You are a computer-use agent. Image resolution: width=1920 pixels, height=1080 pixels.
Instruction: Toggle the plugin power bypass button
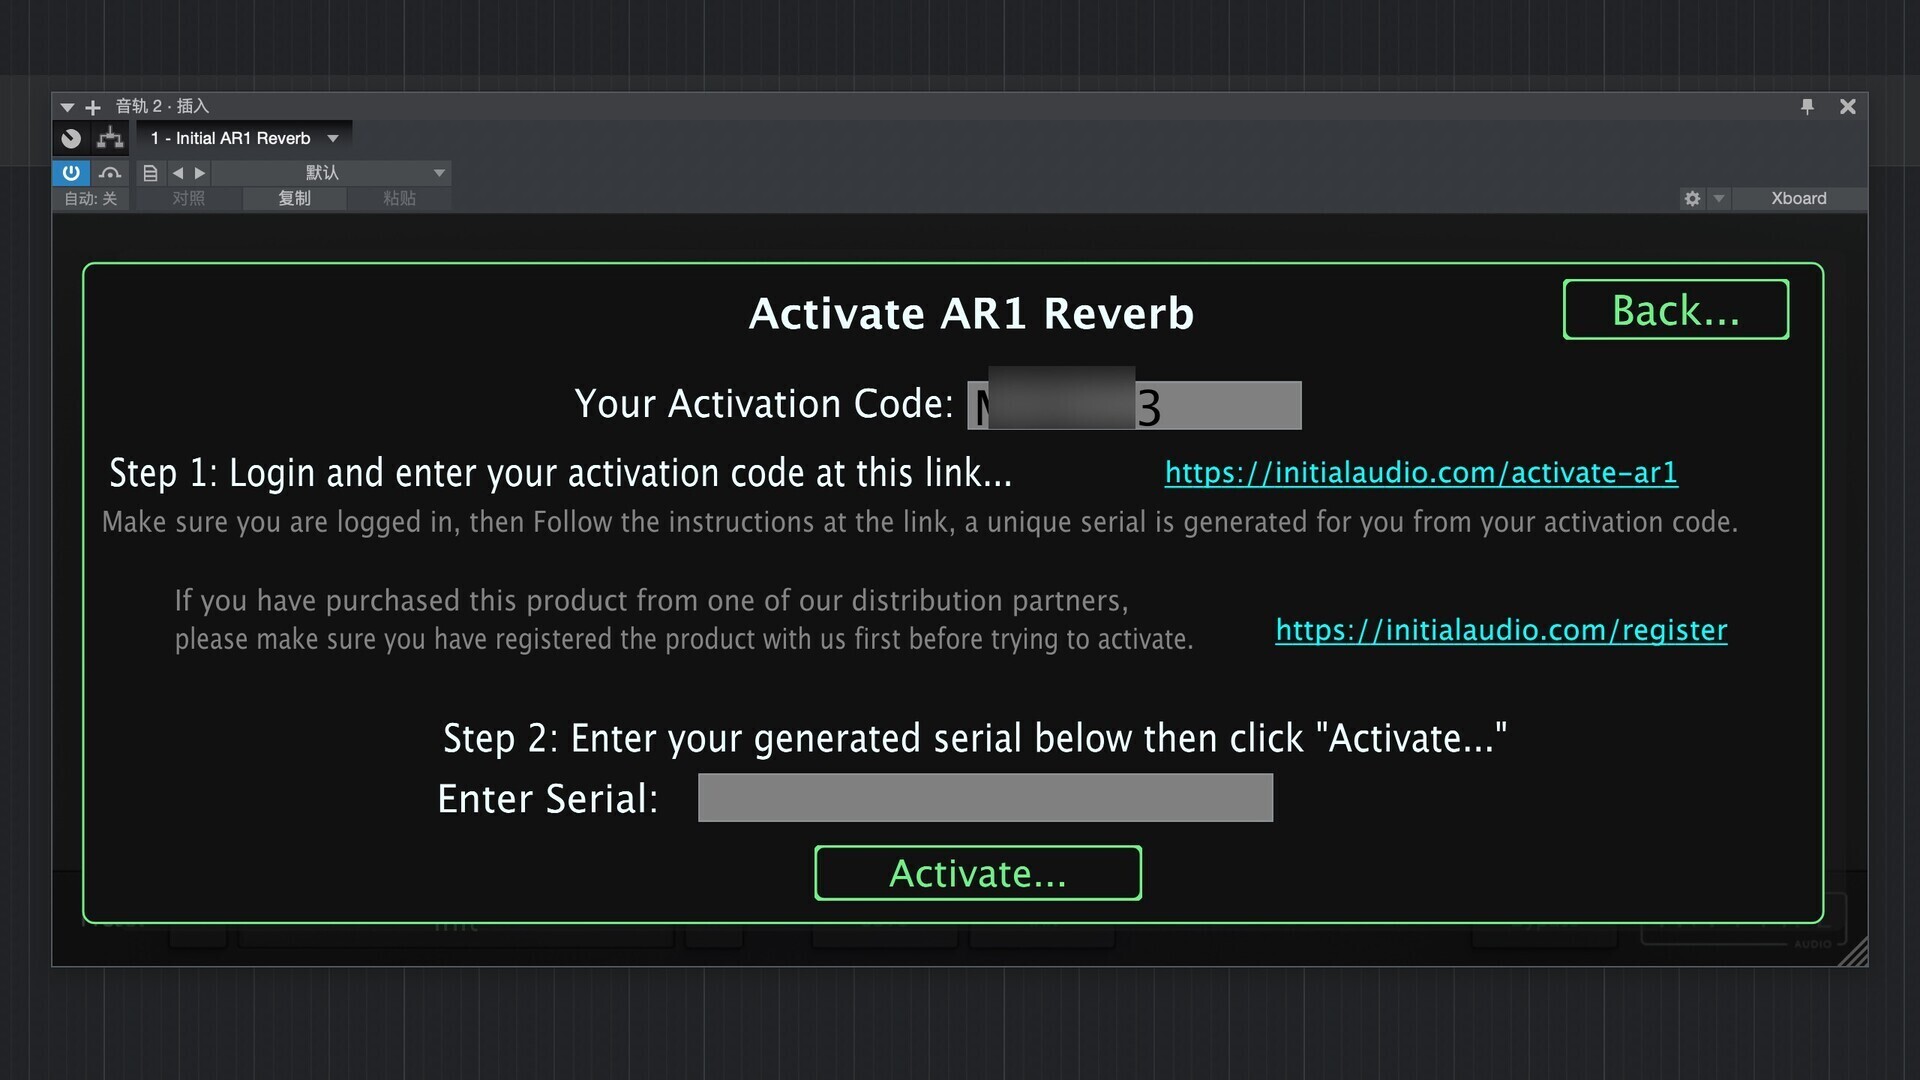71,173
